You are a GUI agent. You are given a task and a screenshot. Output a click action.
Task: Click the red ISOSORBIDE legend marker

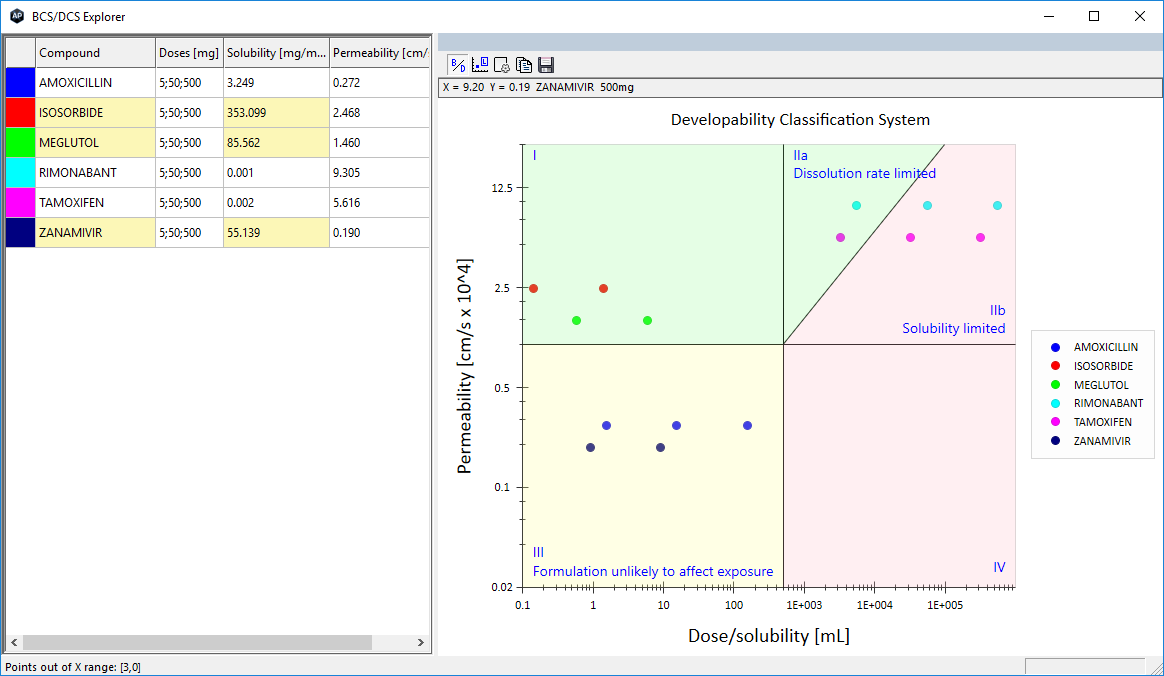click(1056, 366)
